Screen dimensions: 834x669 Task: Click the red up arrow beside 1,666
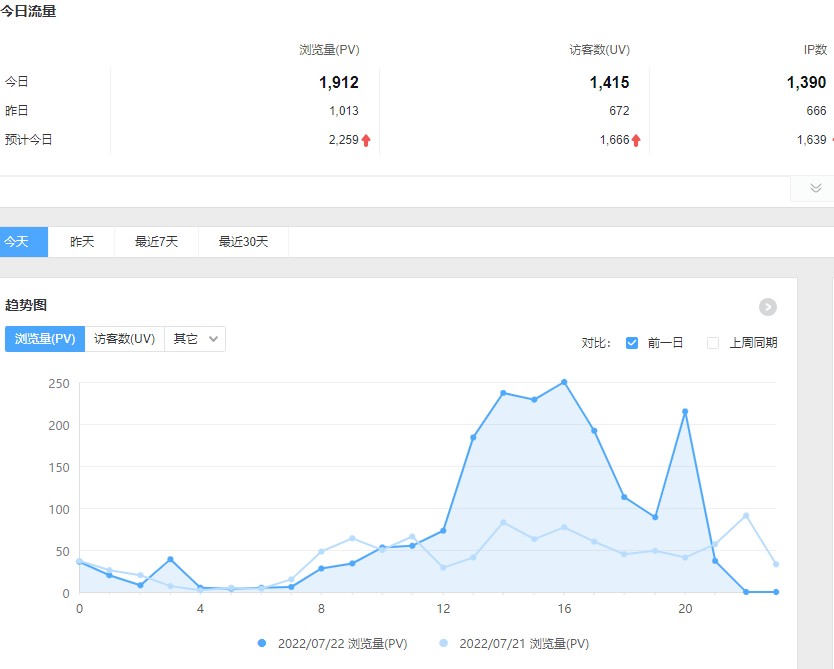pos(636,140)
